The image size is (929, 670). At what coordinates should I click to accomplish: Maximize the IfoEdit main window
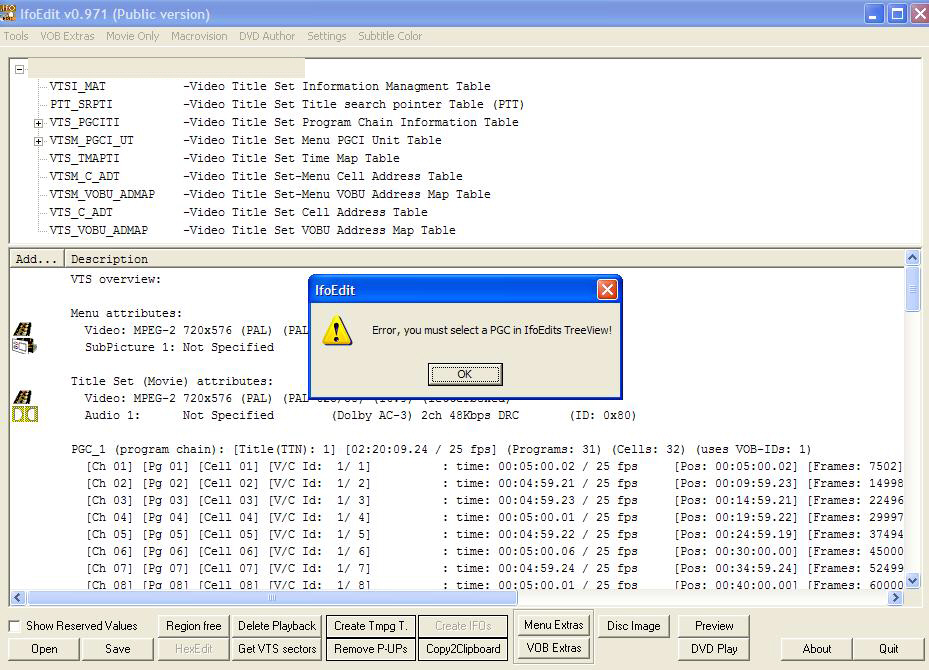(x=898, y=14)
